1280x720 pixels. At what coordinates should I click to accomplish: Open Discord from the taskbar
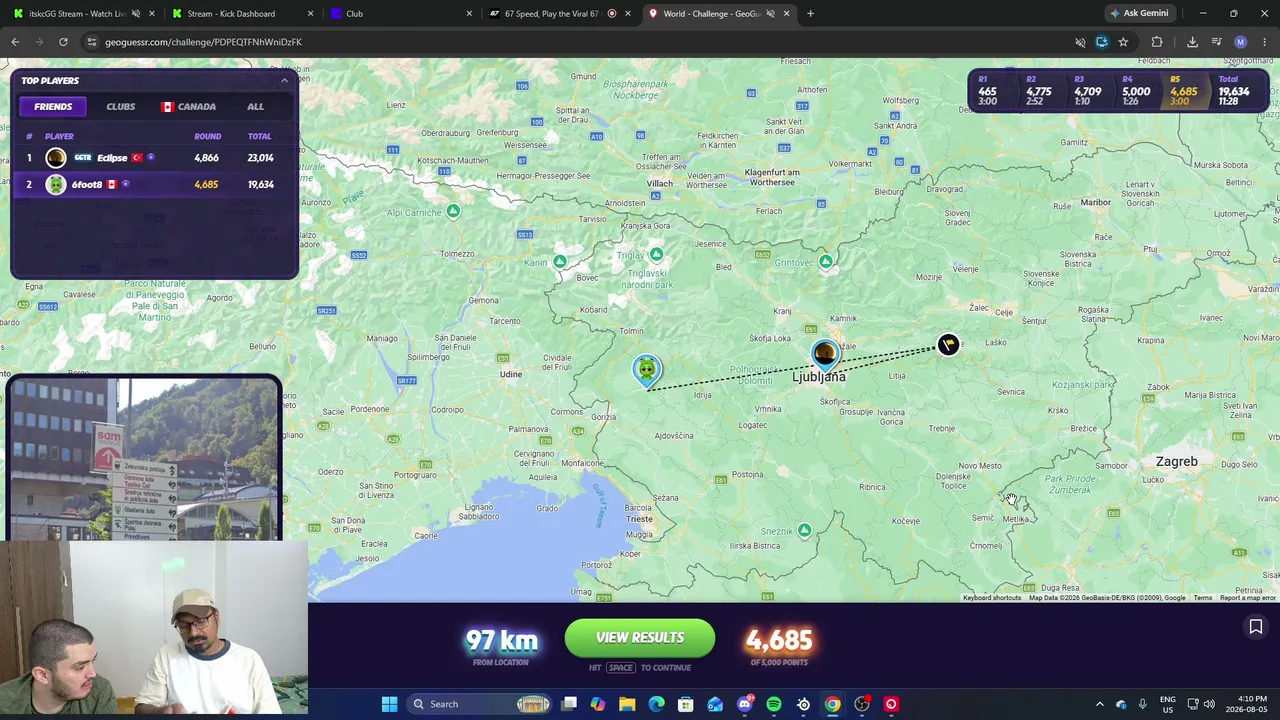744,704
